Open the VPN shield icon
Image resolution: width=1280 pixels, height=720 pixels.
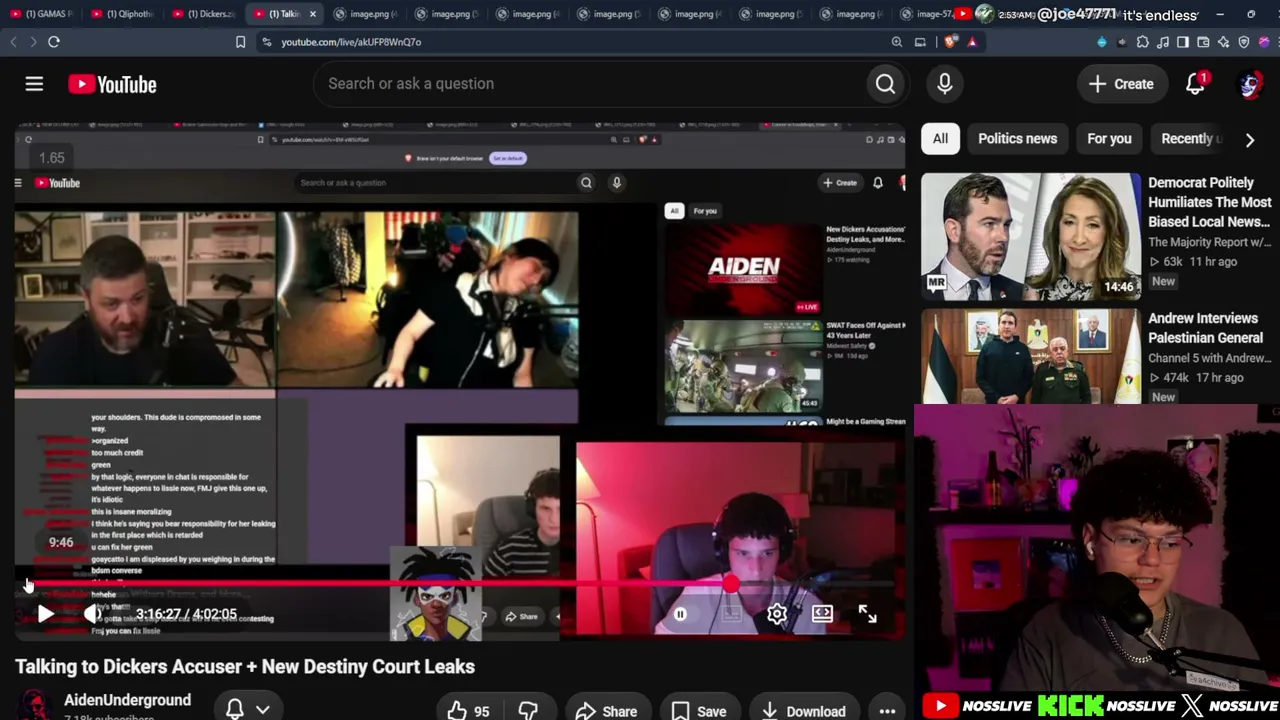pyautogui.click(x=1244, y=42)
